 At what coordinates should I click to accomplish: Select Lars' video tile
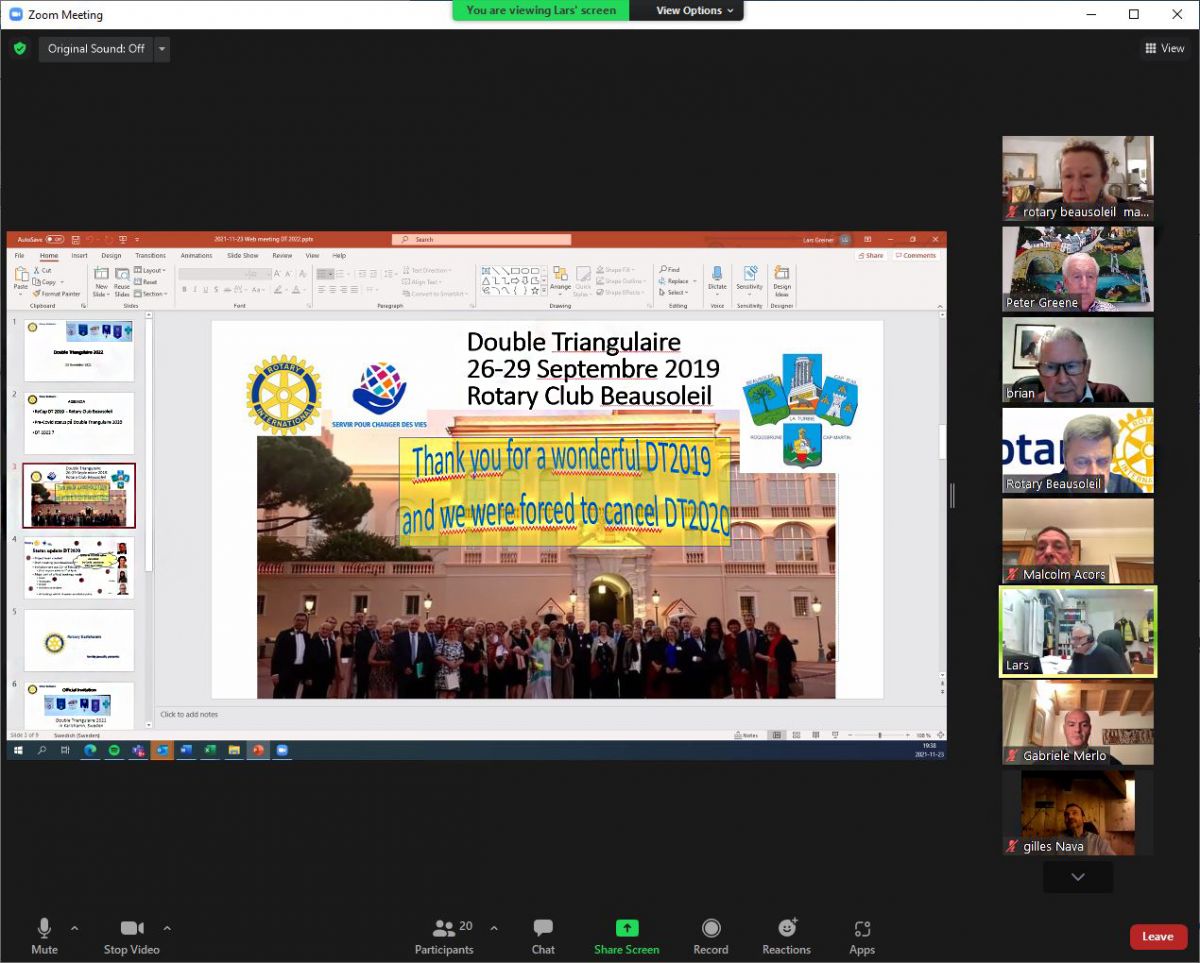[1078, 632]
